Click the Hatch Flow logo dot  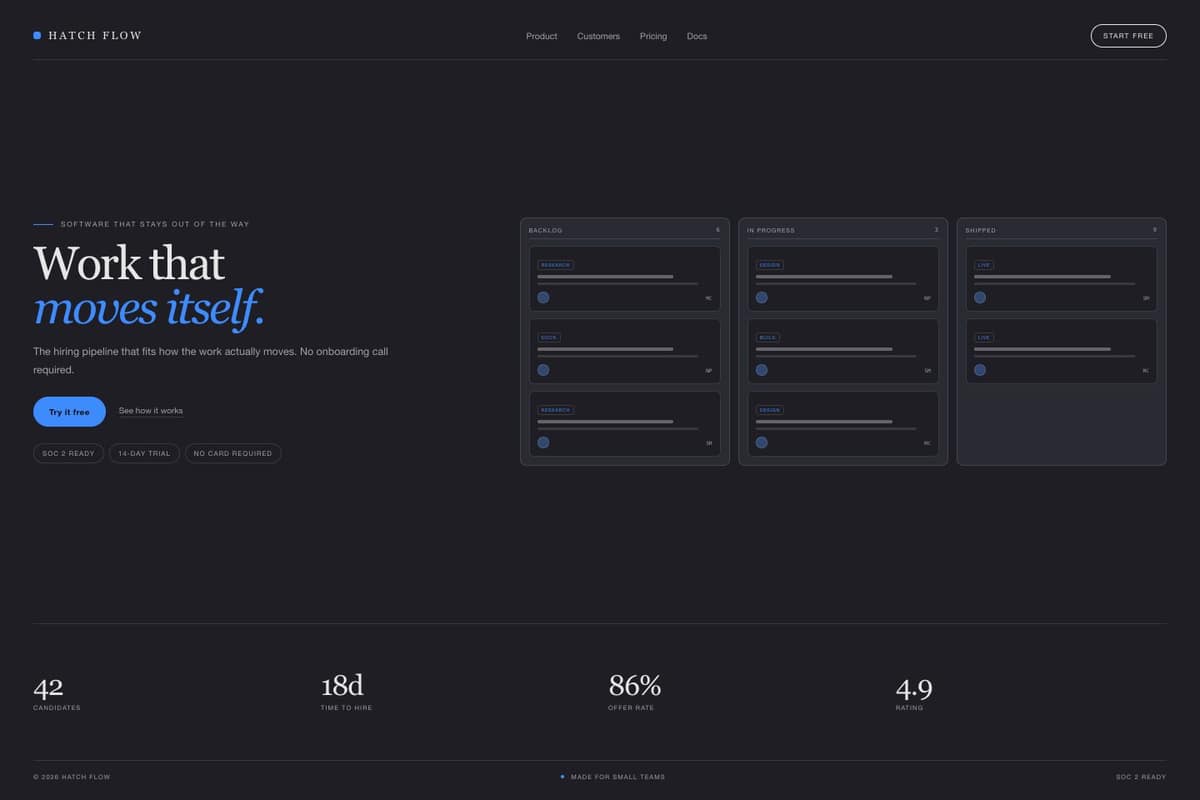37,35
